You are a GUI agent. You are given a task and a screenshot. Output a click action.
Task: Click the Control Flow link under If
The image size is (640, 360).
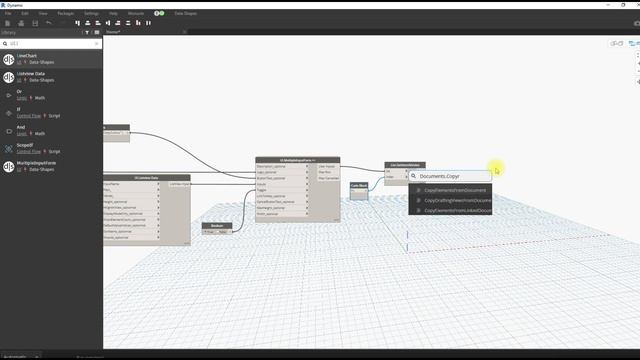pyautogui.click(x=29, y=116)
